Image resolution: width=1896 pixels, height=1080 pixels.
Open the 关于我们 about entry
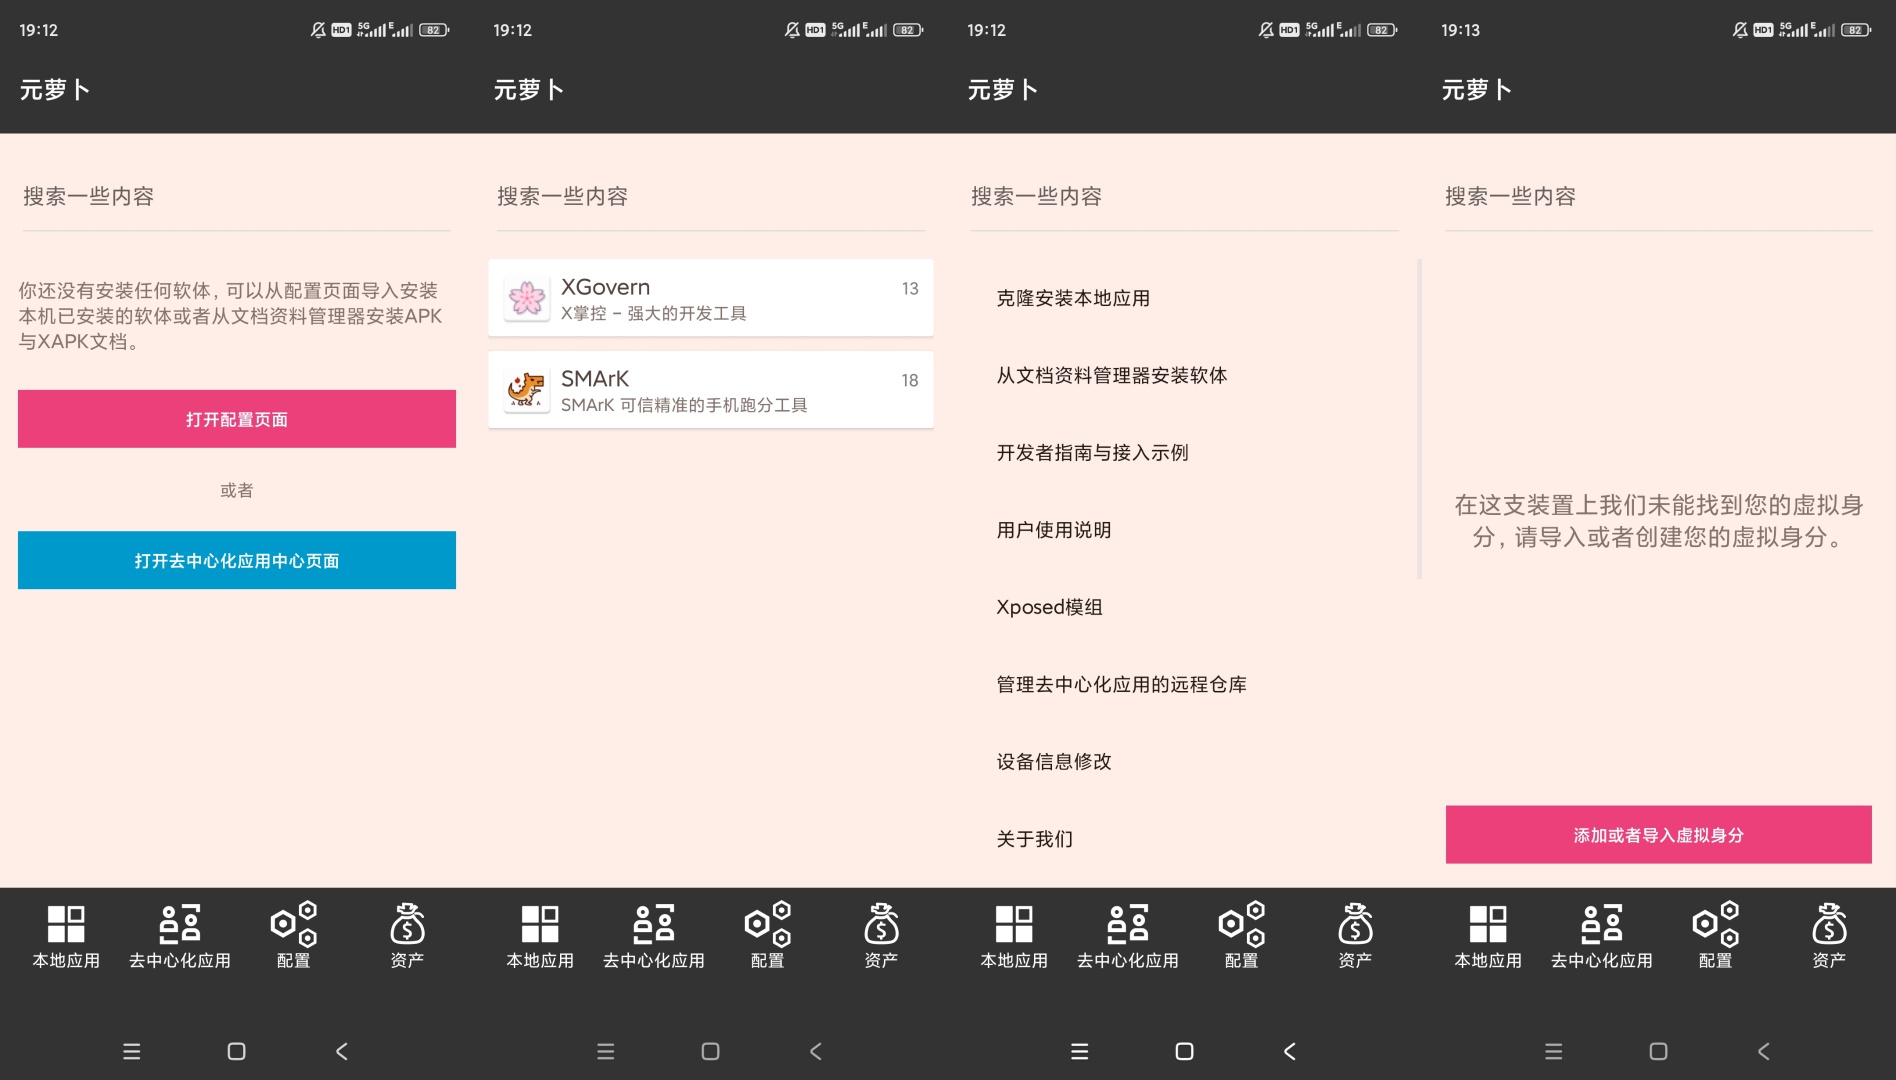point(1034,838)
